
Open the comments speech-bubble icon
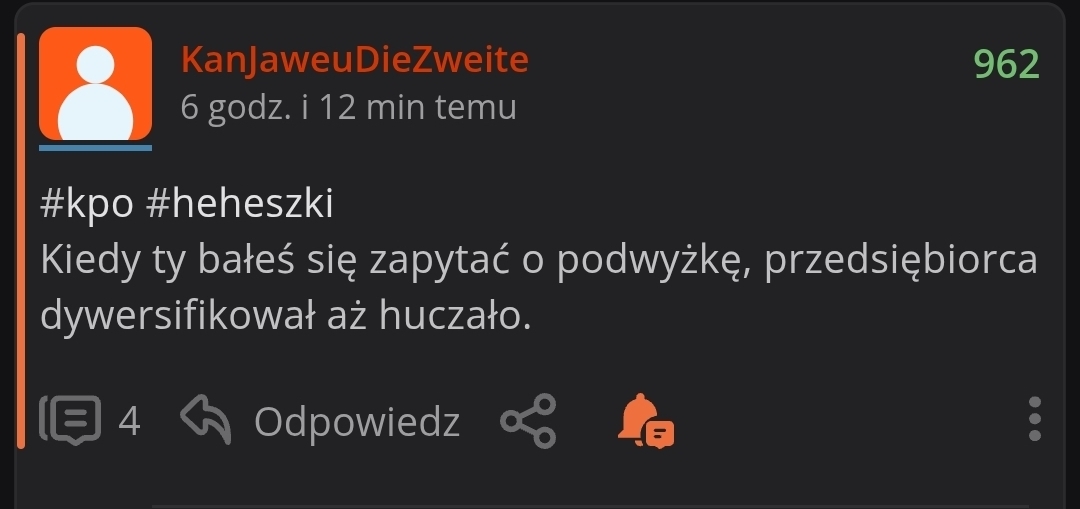tap(70, 419)
